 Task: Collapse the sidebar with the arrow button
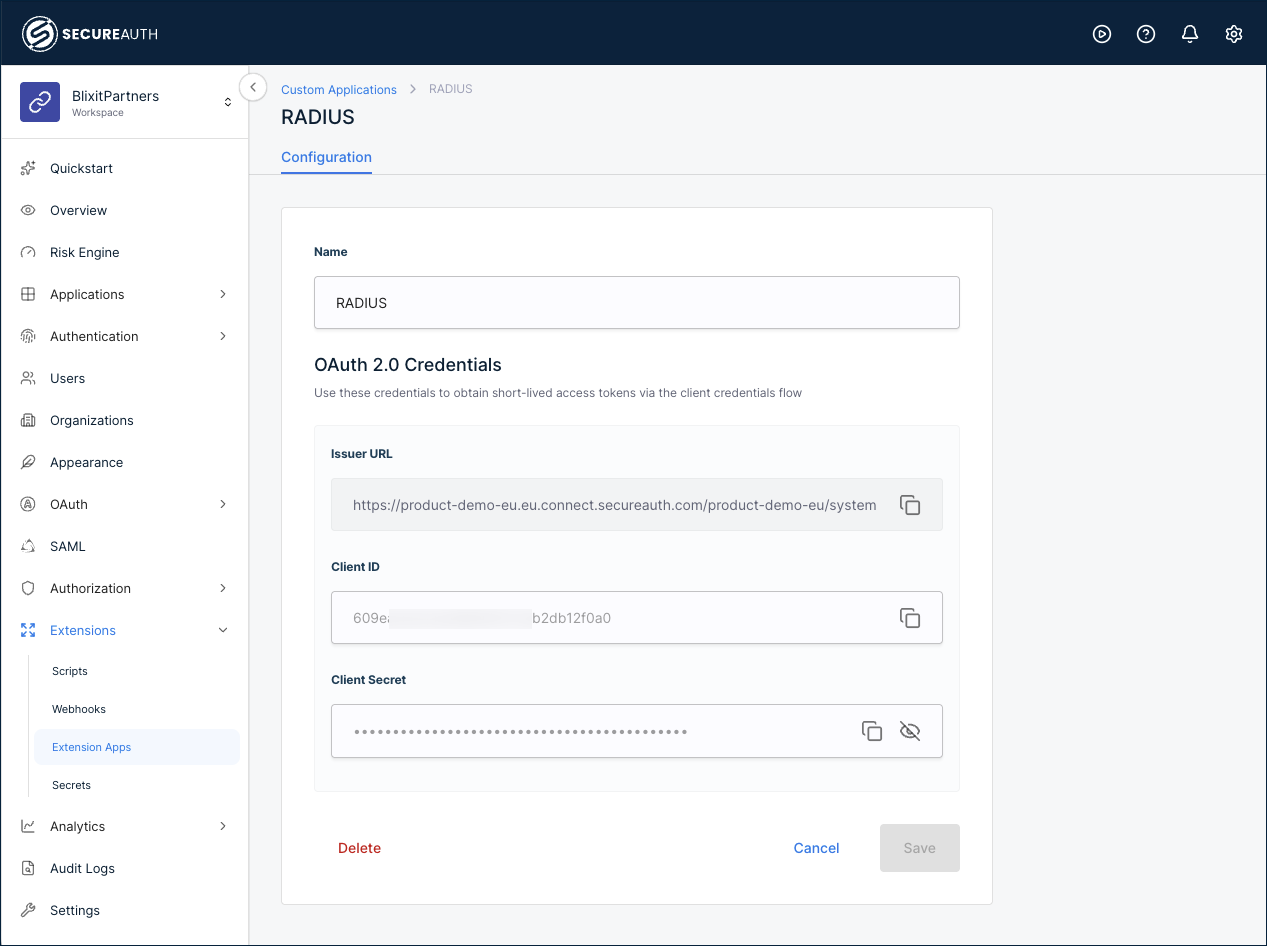253,87
